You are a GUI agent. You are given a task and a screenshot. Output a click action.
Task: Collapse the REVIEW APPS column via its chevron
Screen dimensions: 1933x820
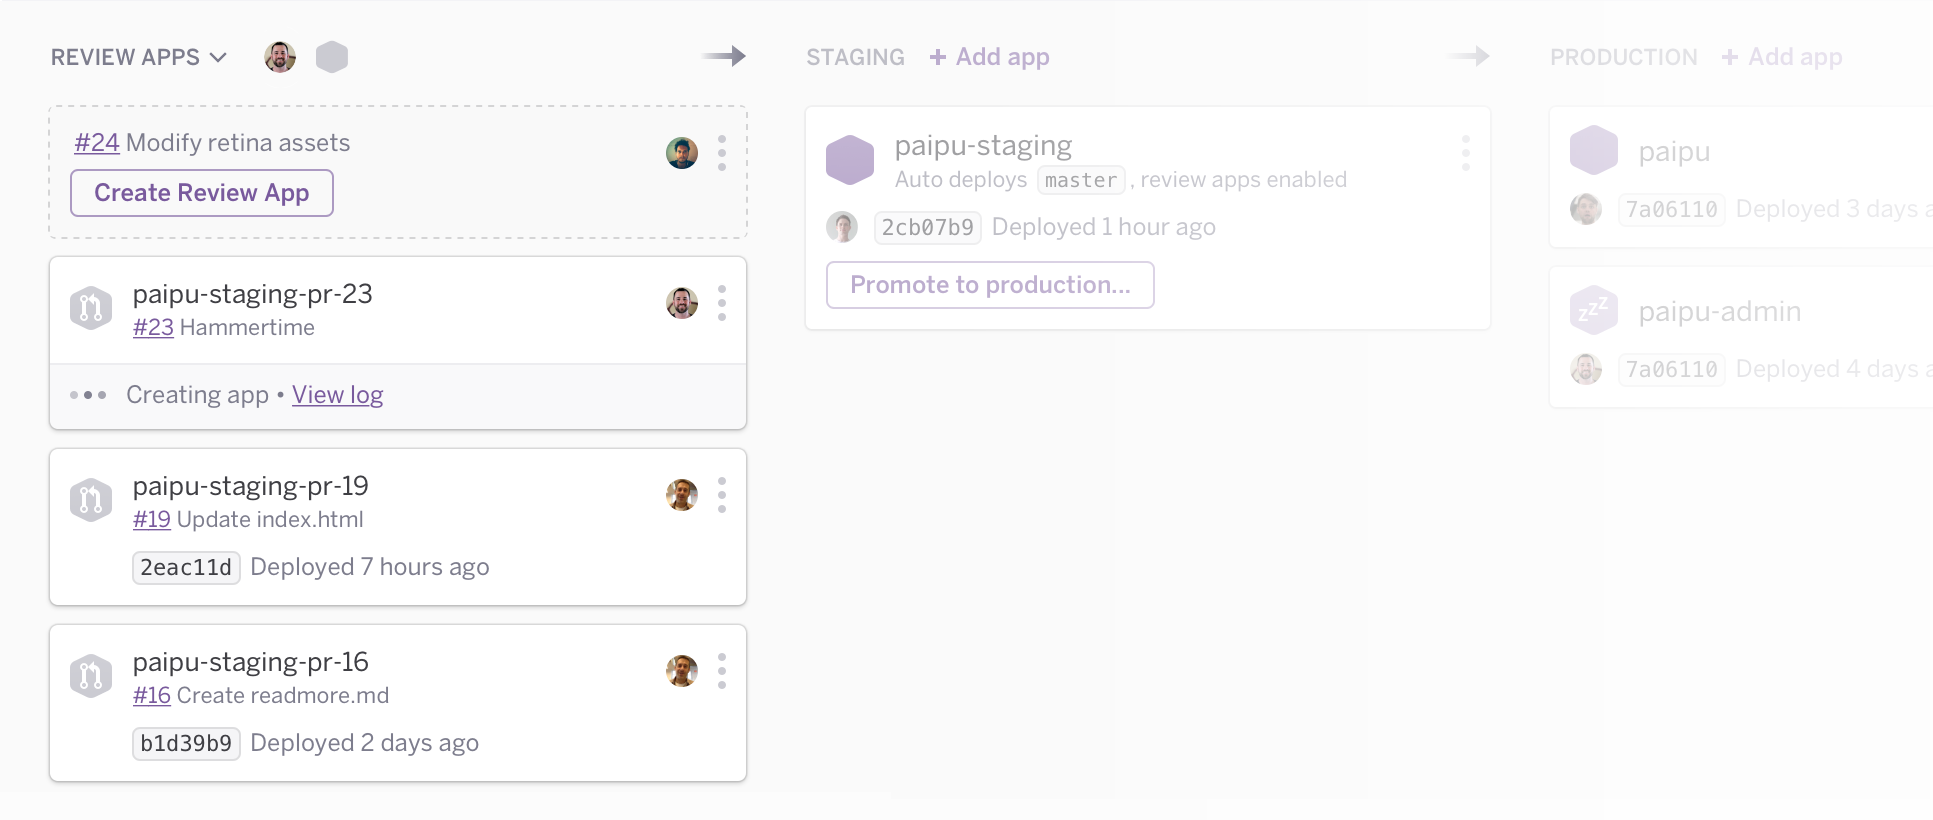pyautogui.click(x=219, y=58)
